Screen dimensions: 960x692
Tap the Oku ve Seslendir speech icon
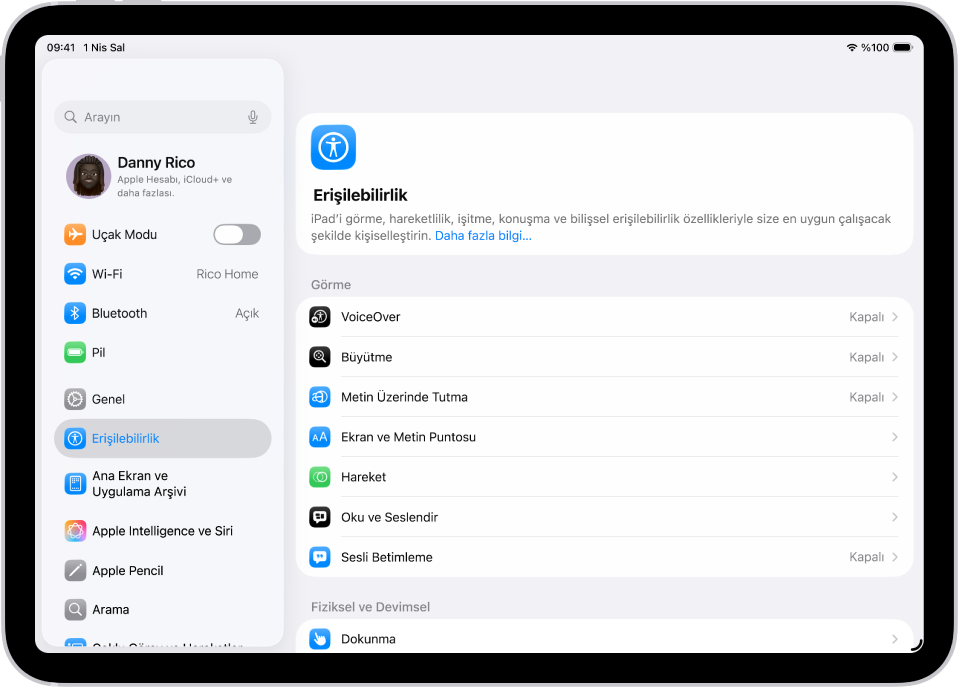point(320,517)
